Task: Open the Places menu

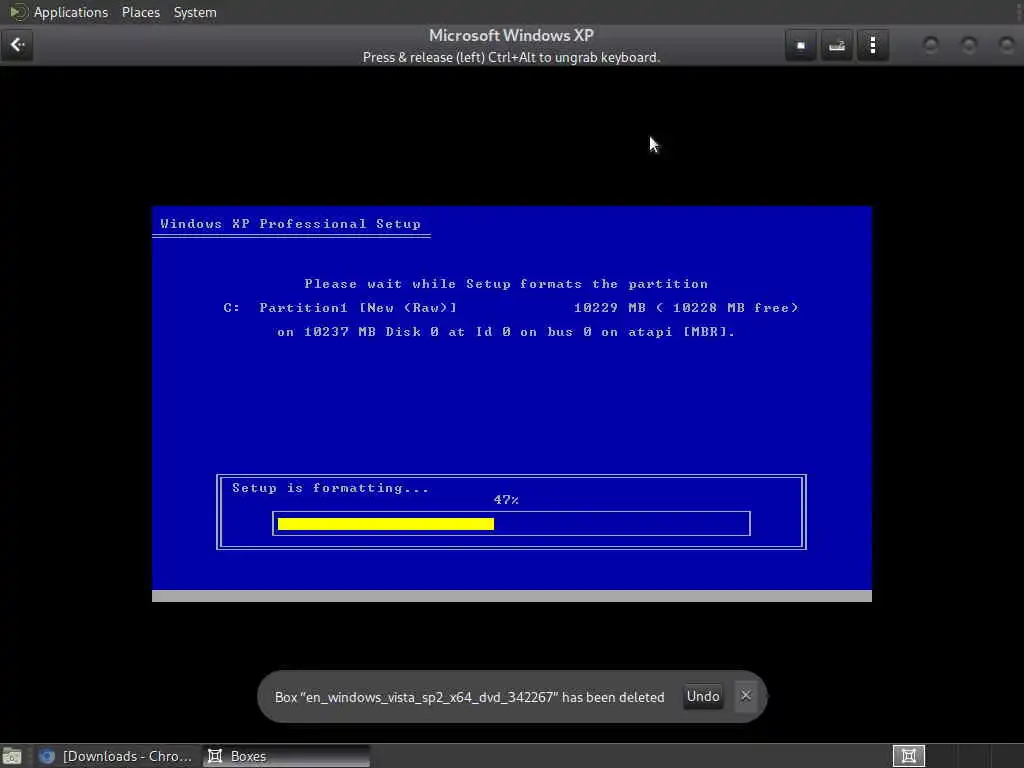Action: pos(140,12)
